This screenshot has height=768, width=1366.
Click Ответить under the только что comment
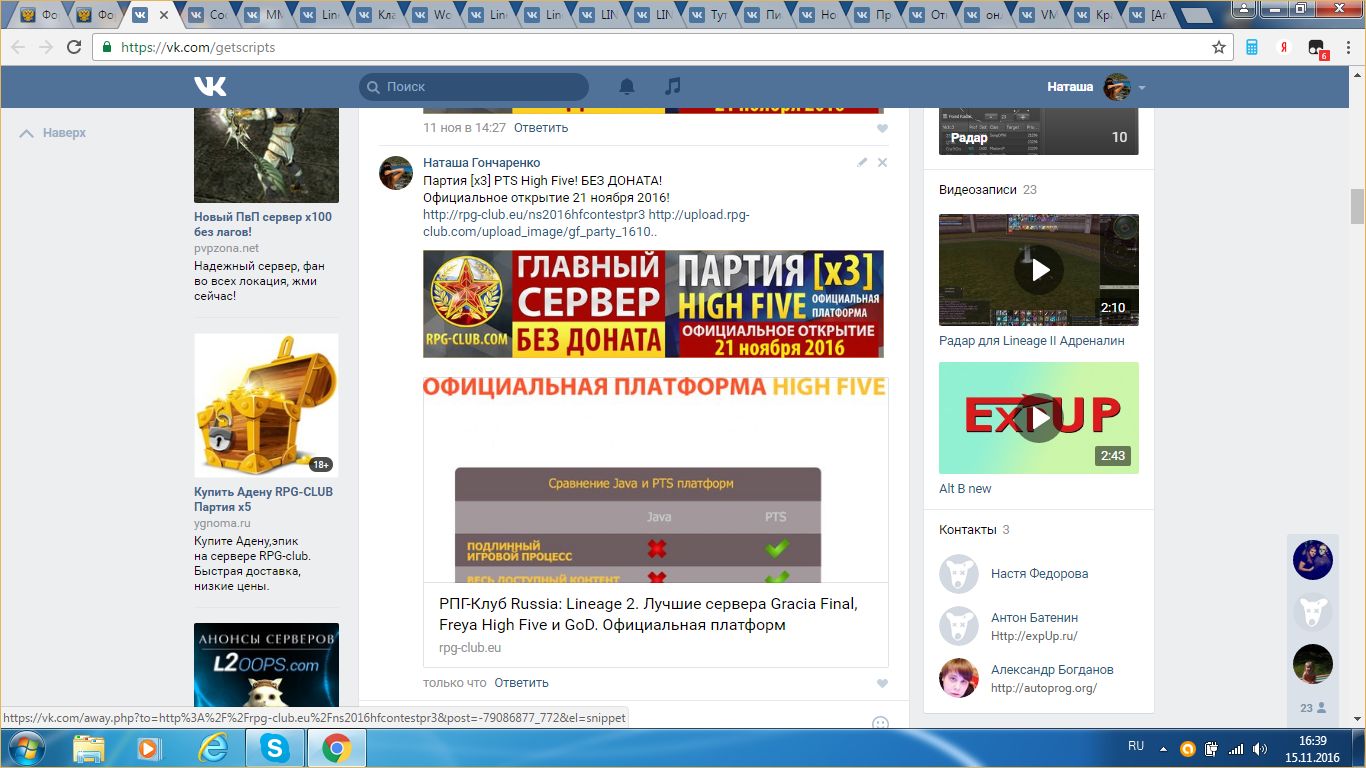[x=521, y=683]
